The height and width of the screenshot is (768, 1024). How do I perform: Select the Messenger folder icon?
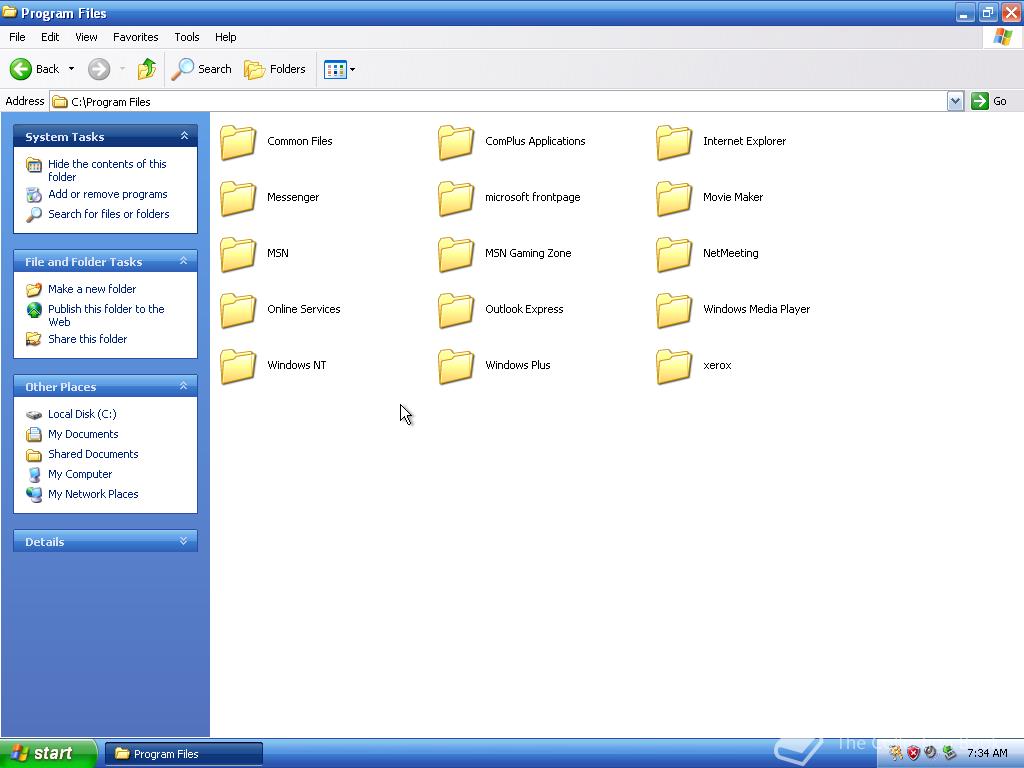pos(238,198)
